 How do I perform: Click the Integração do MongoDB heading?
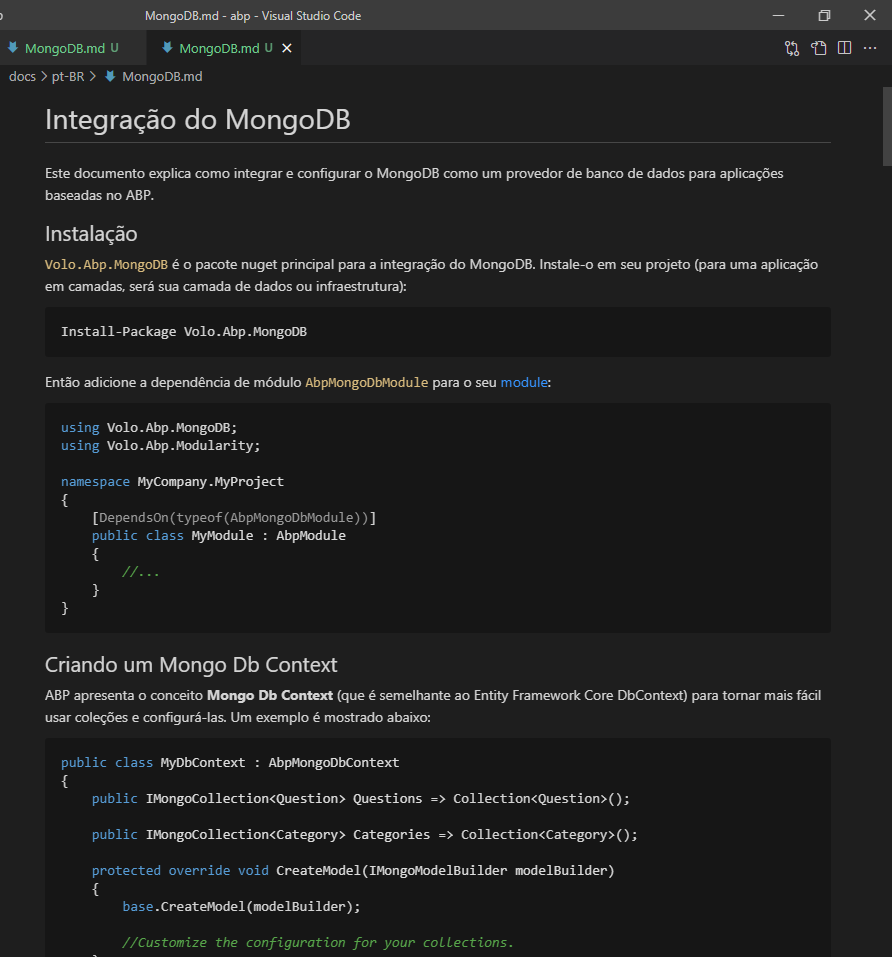coord(197,119)
